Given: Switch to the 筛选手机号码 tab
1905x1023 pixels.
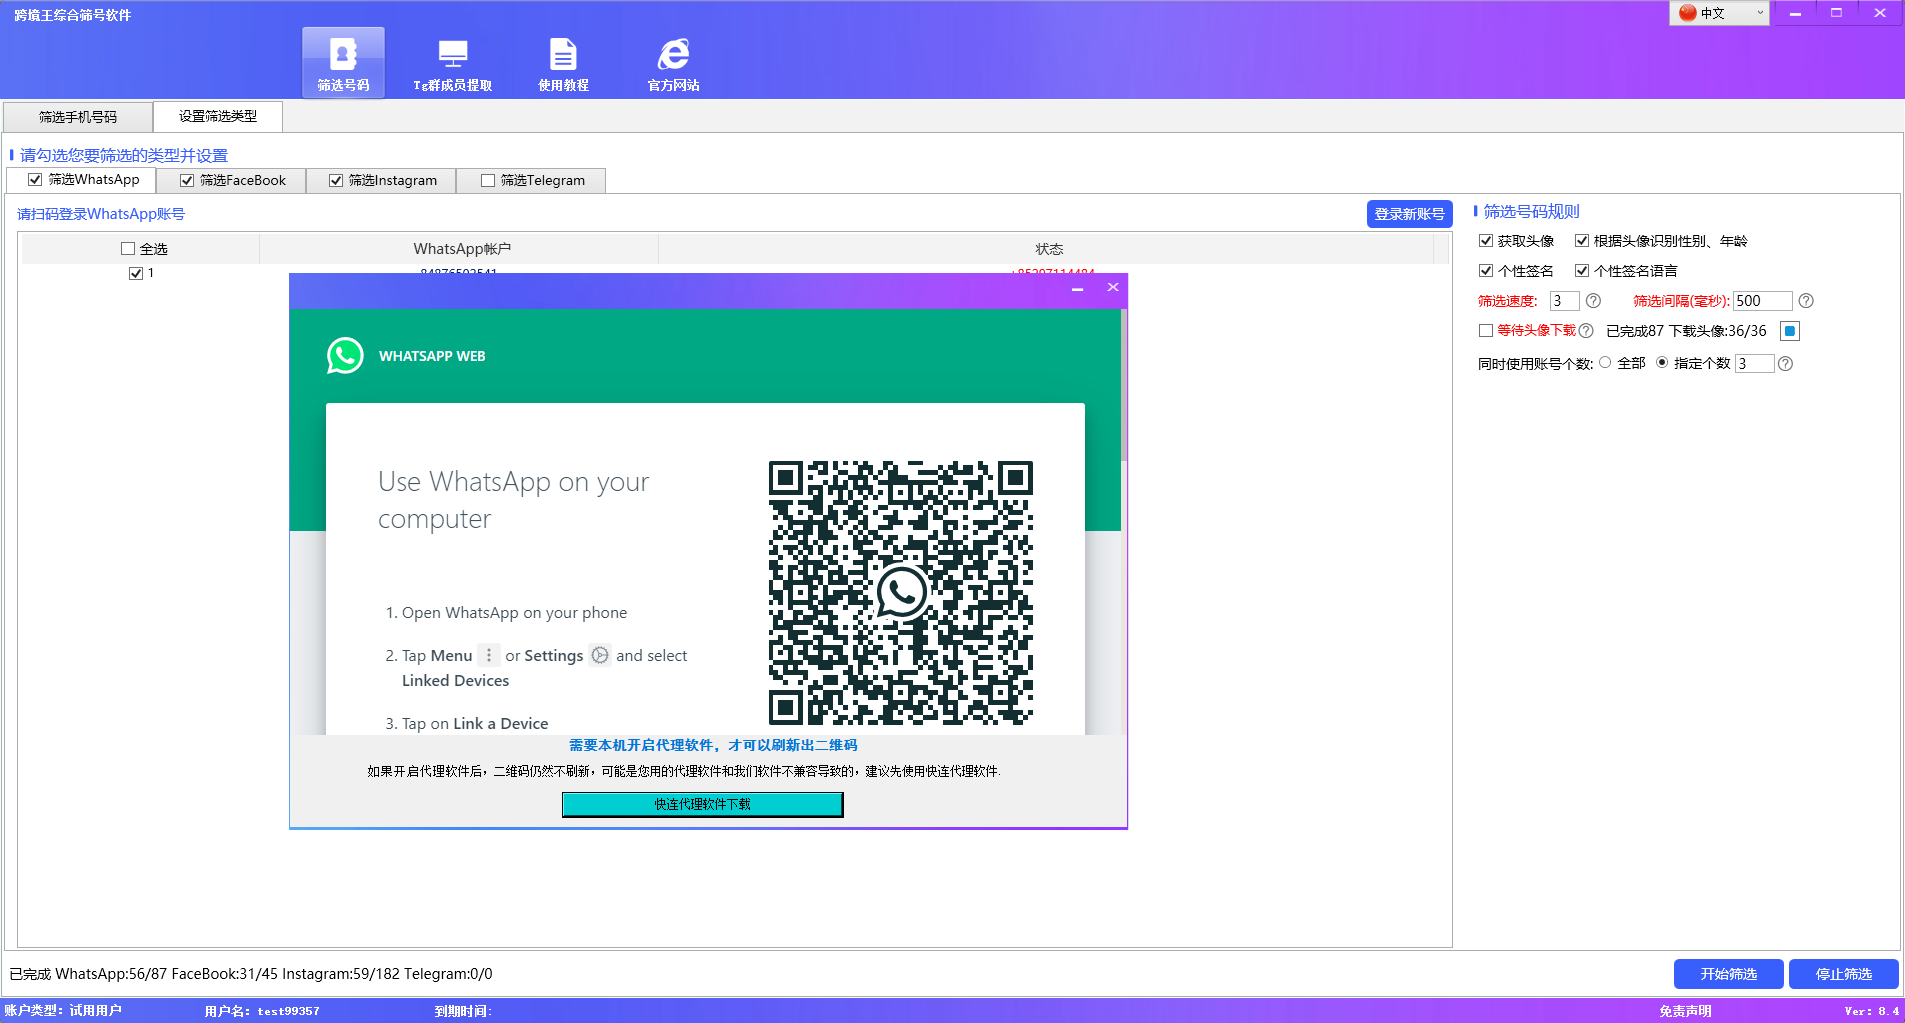Looking at the screenshot, I should click(78, 117).
